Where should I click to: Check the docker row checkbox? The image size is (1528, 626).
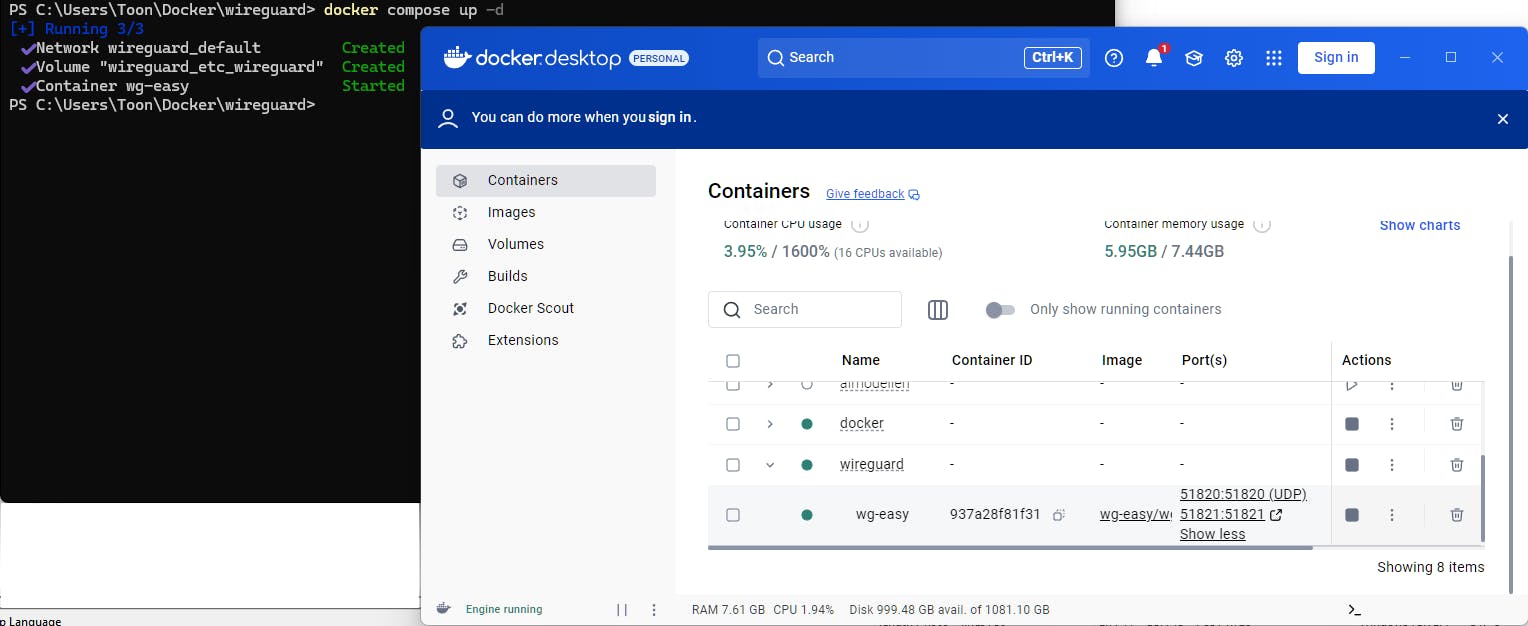point(733,424)
